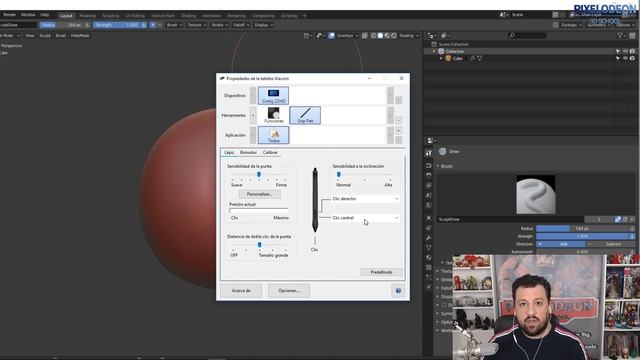Toggle strength pressure icon in header

tap(144, 25)
